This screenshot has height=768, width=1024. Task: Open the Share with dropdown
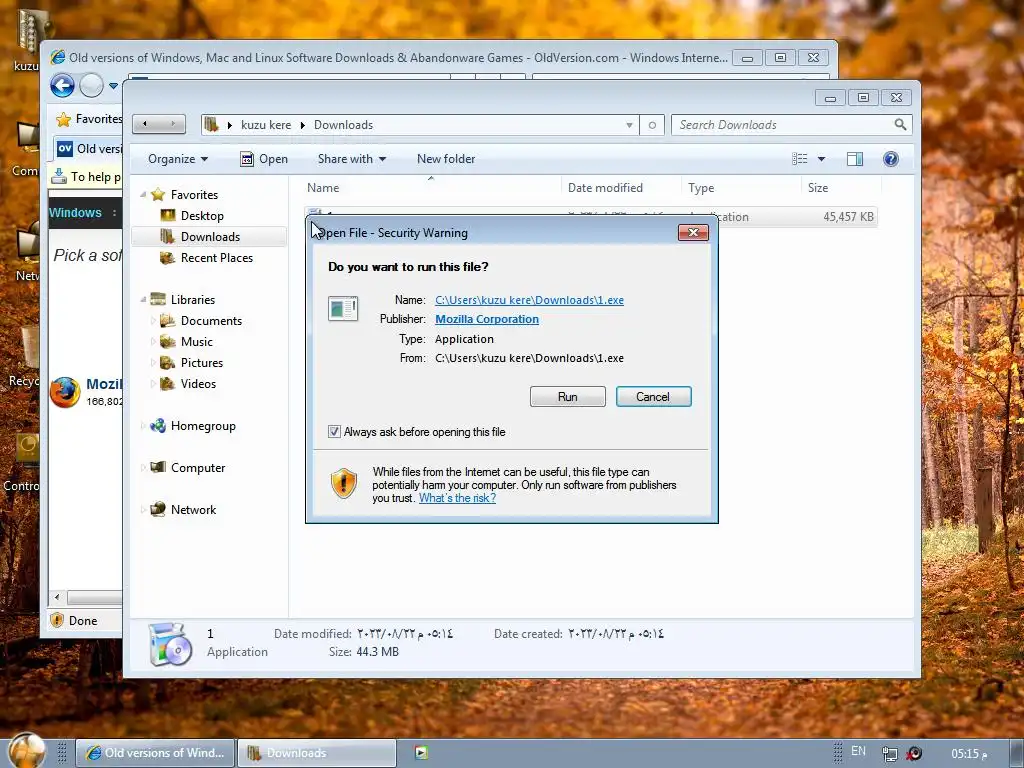(x=351, y=159)
